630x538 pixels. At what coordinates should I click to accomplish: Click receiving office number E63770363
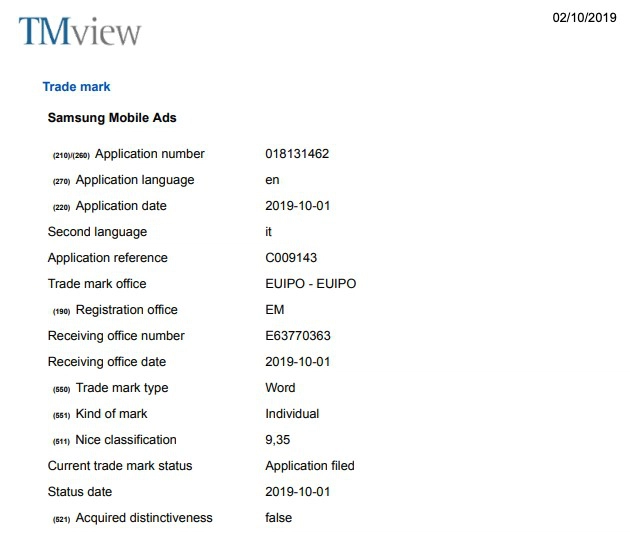(x=297, y=336)
